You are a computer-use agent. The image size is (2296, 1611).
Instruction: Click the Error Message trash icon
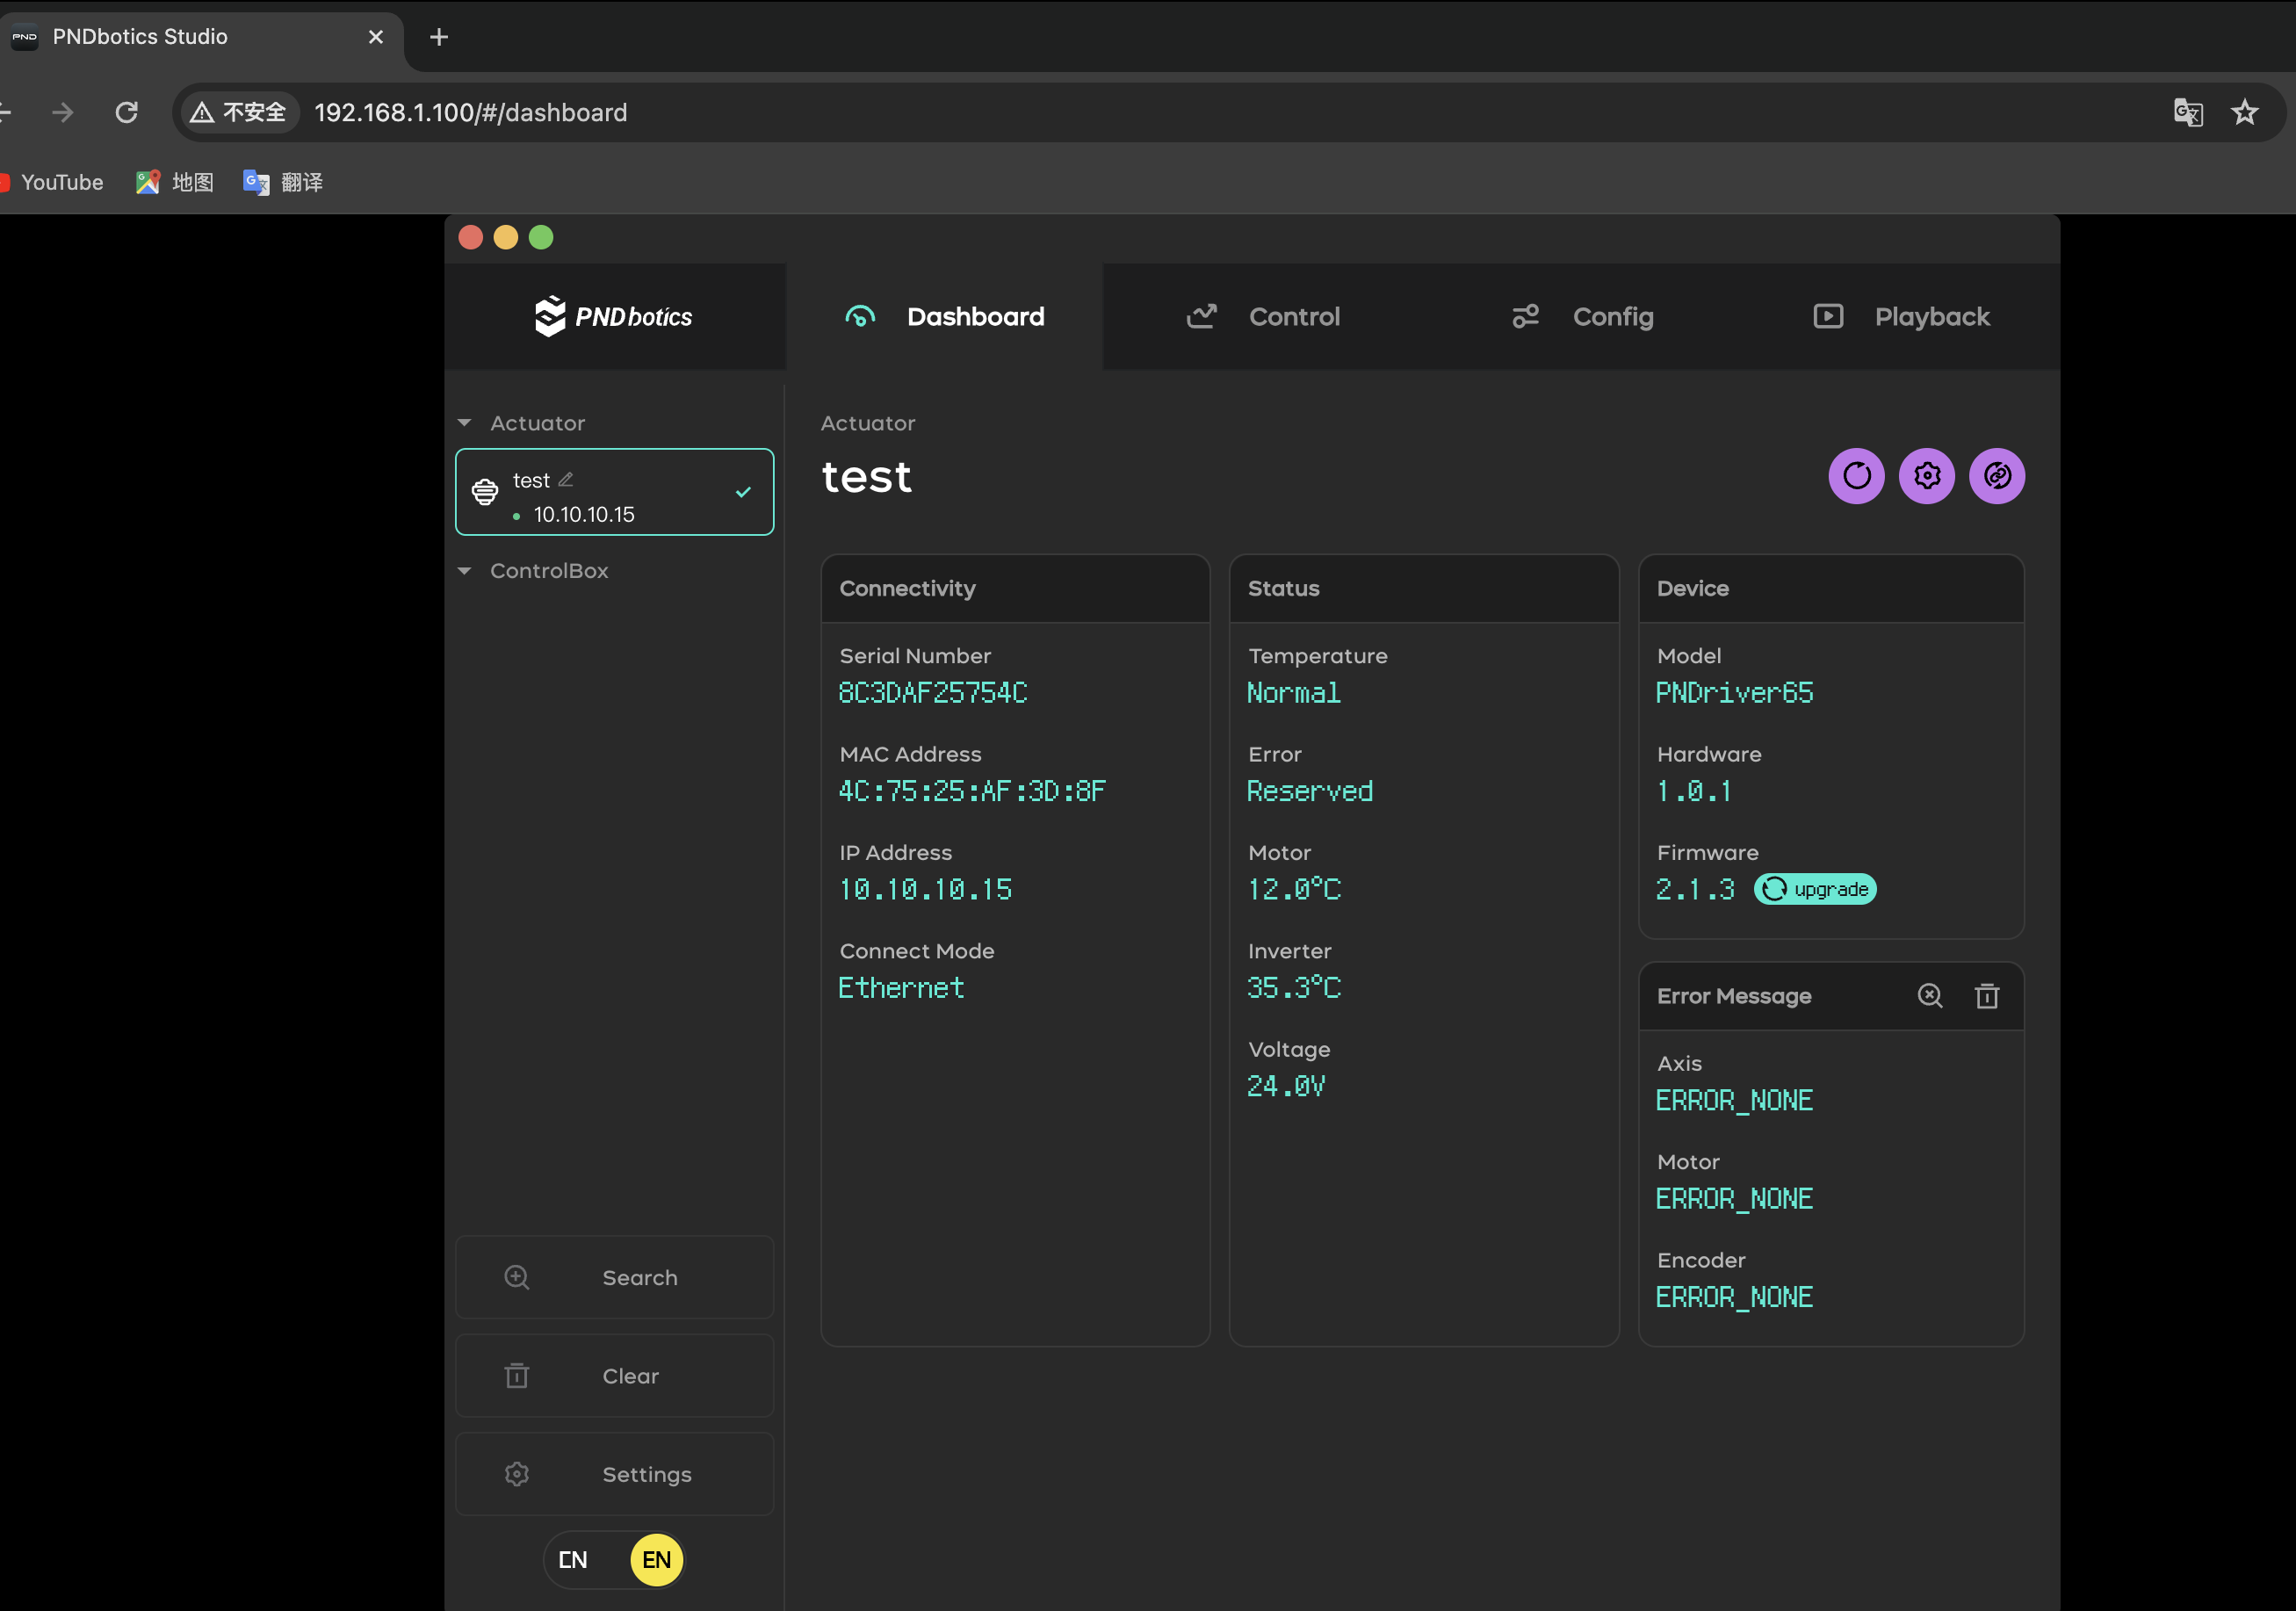pyautogui.click(x=1987, y=996)
